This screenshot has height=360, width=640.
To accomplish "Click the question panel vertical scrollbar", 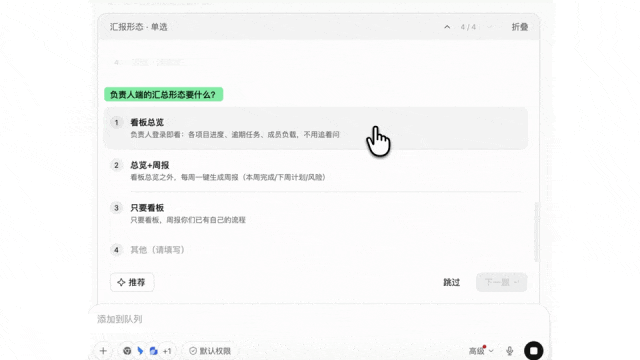I will tap(537, 232).
